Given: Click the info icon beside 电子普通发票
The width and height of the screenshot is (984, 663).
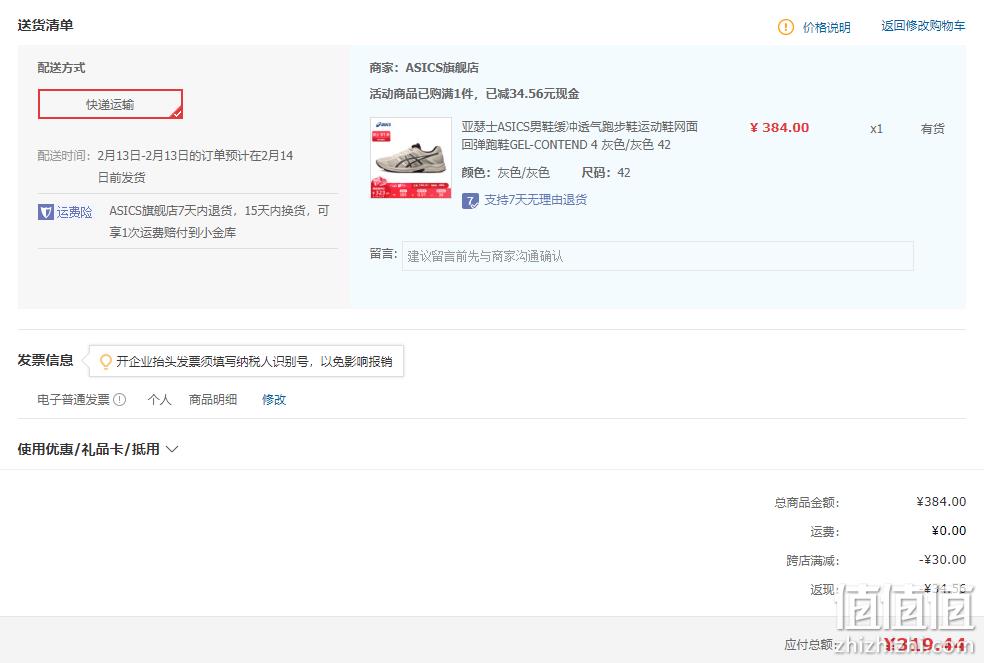Looking at the screenshot, I should (x=120, y=399).
